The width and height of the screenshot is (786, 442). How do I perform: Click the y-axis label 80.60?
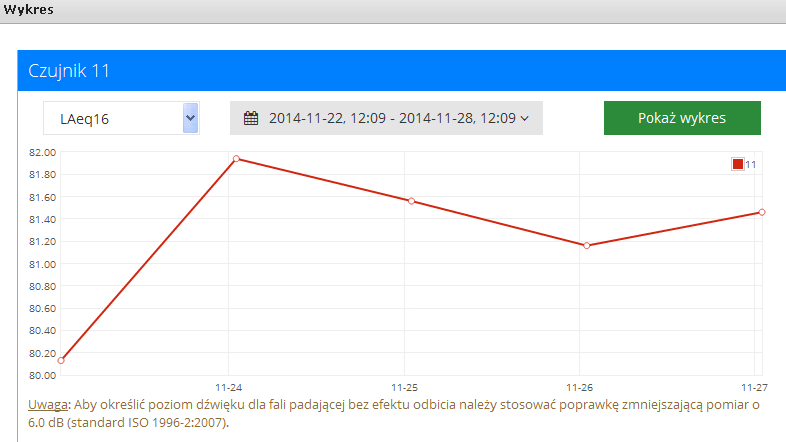(x=43, y=309)
